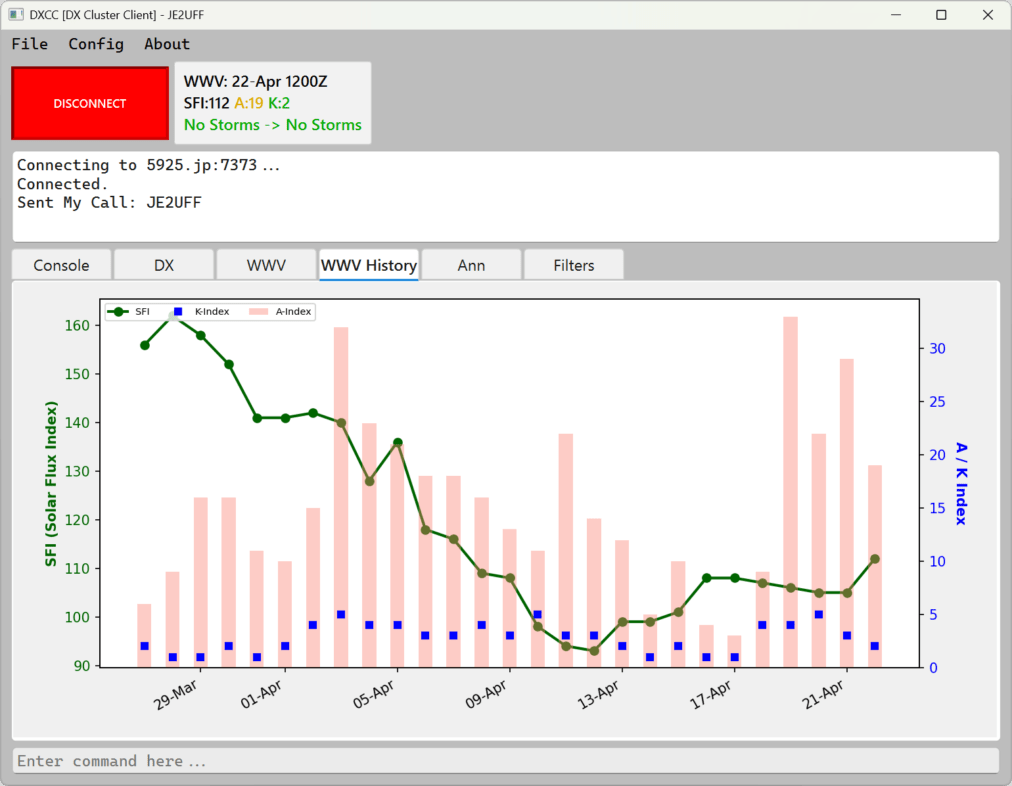This screenshot has height=786, width=1012.
Task: Open the About menu
Action: coord(166,44)
